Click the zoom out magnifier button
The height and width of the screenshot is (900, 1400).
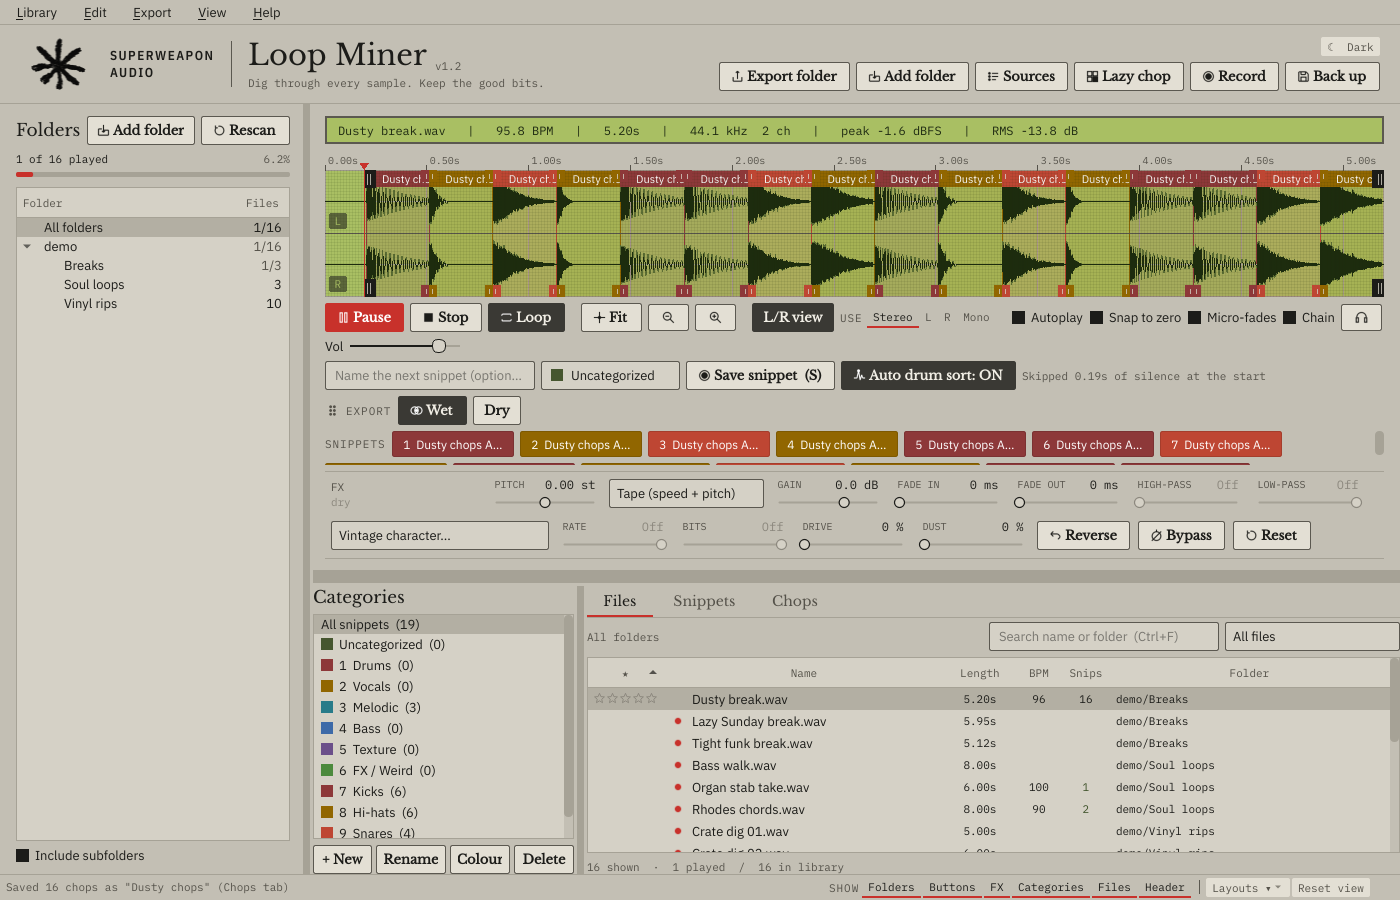(668, 318)
